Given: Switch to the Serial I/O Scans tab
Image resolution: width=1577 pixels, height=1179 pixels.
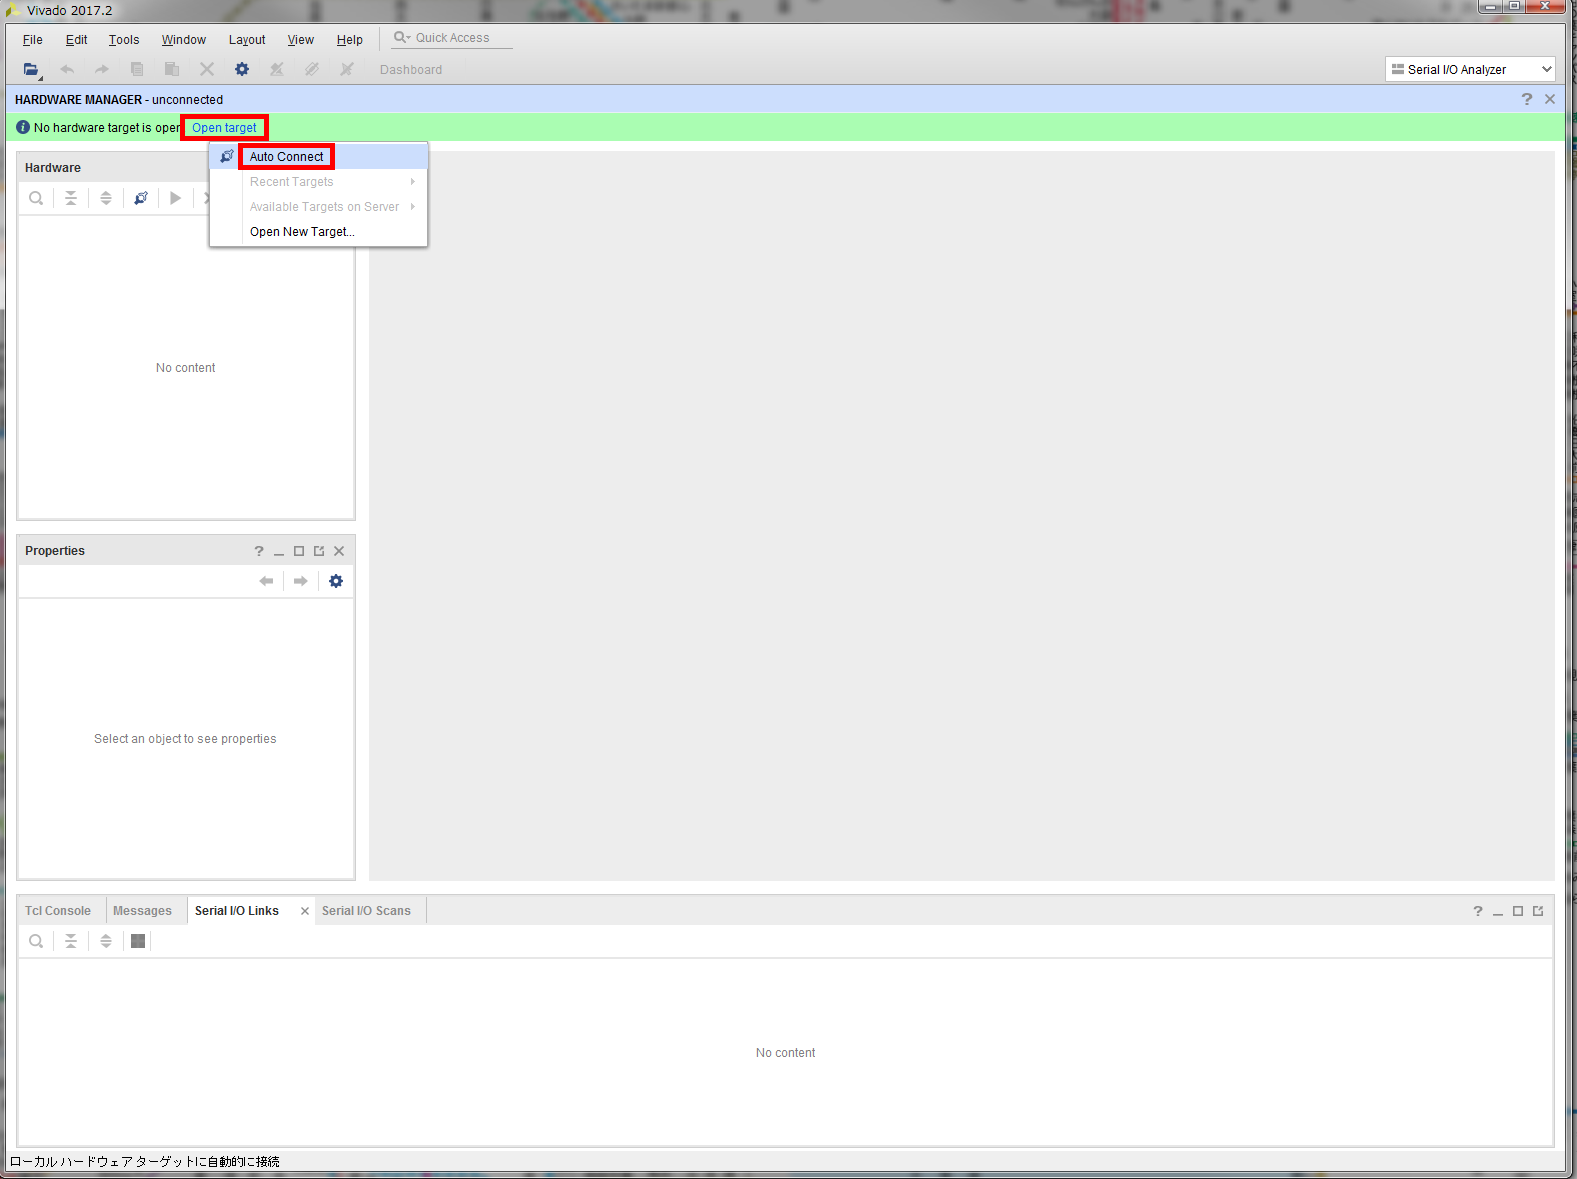Looking at the screenshot, I should tap(366, 911).
